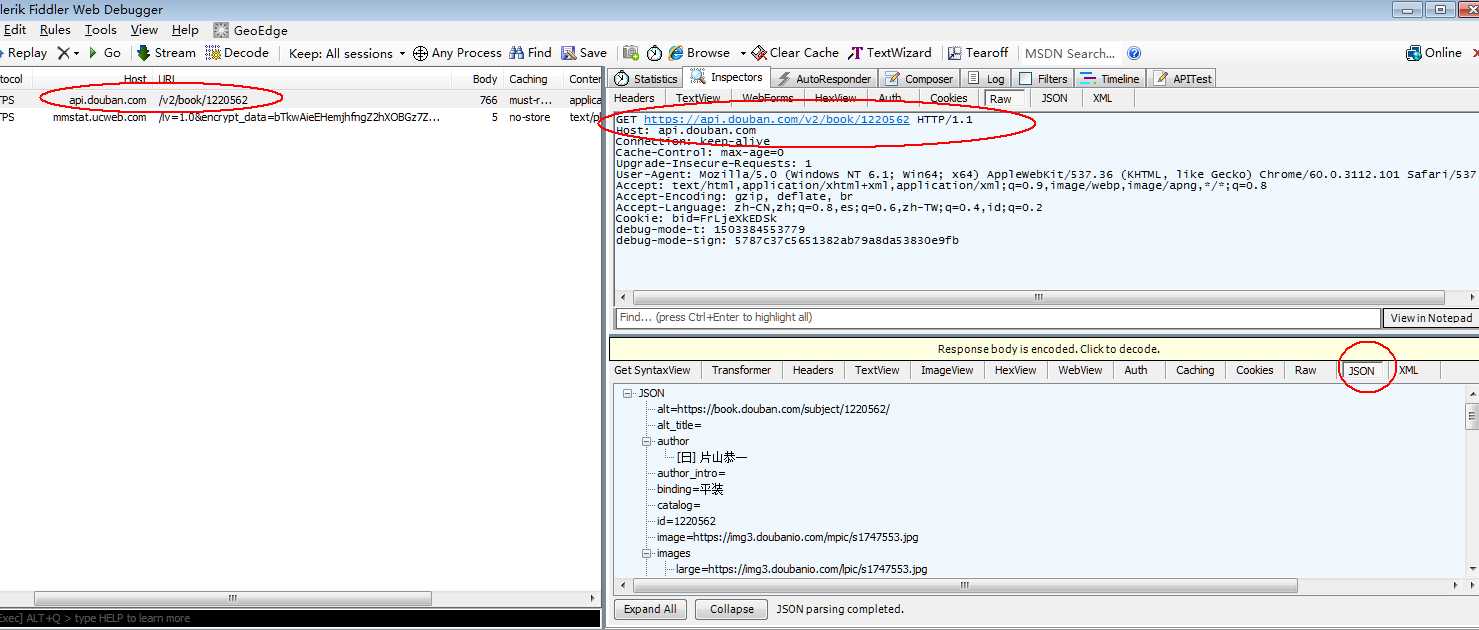Open the response Caching tab
The image size is (1479, 630).
click(x=1195, y=370)
